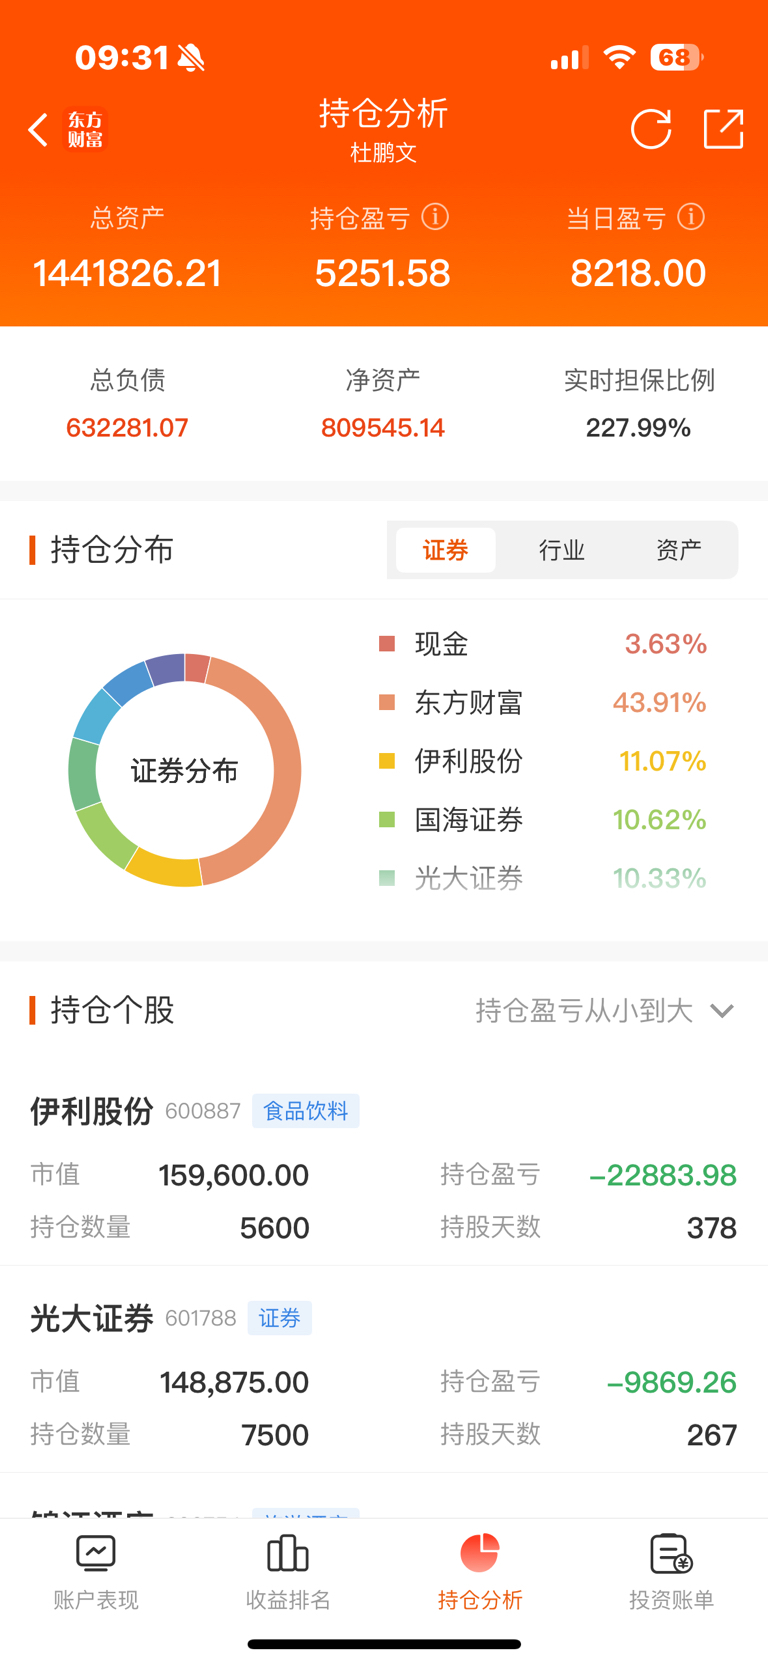Tap the 光大证券 legend swatch
This screenshot has width=769, height=1665.
(x=388, y=879)
